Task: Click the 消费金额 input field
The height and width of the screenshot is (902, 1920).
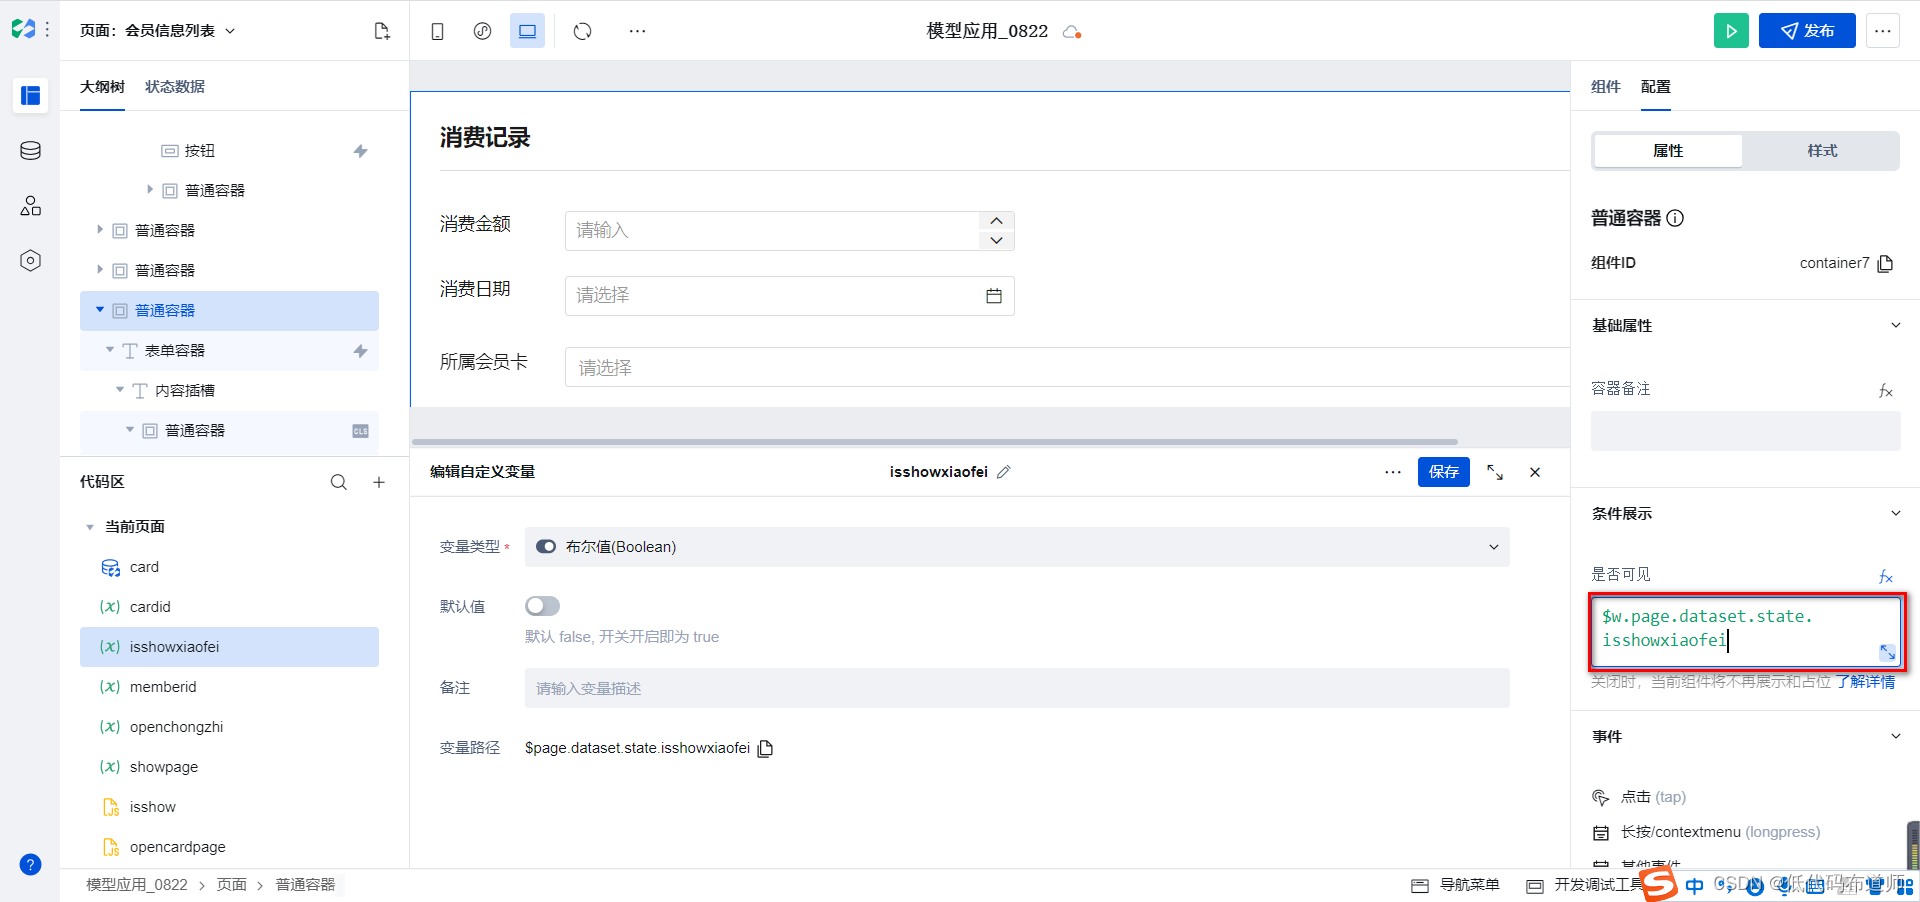Action: 772,231
